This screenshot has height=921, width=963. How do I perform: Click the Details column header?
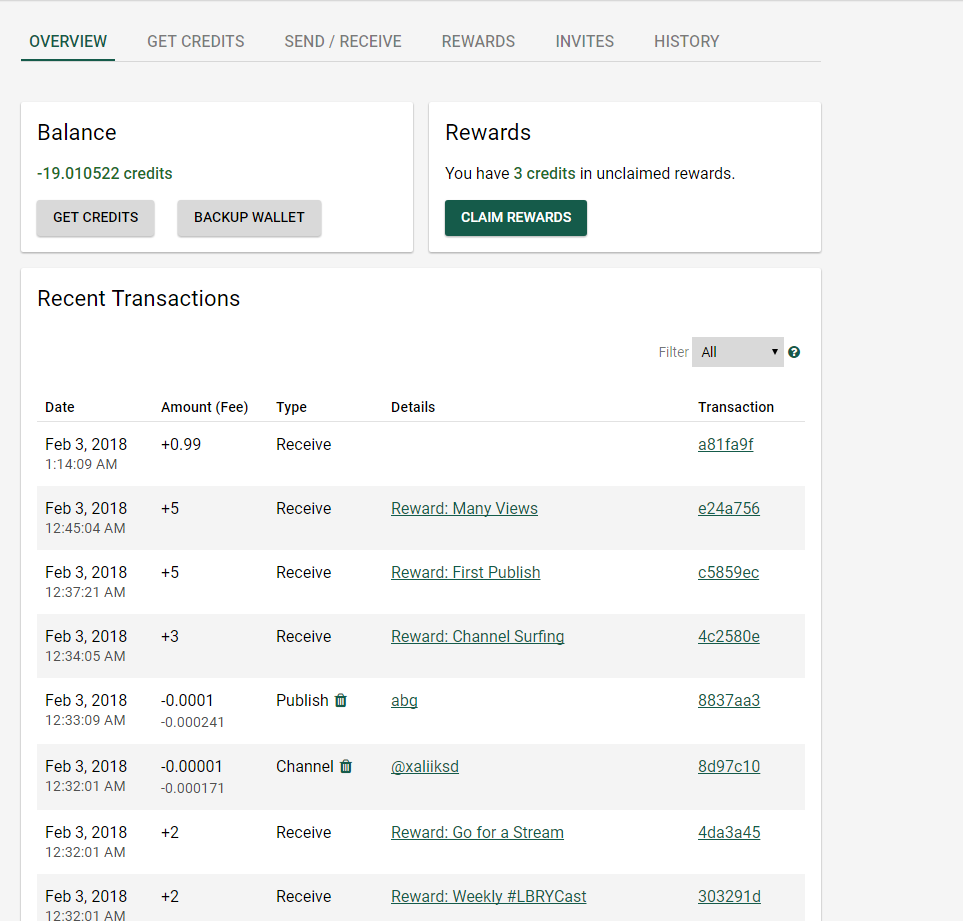[x=413, y=407]
